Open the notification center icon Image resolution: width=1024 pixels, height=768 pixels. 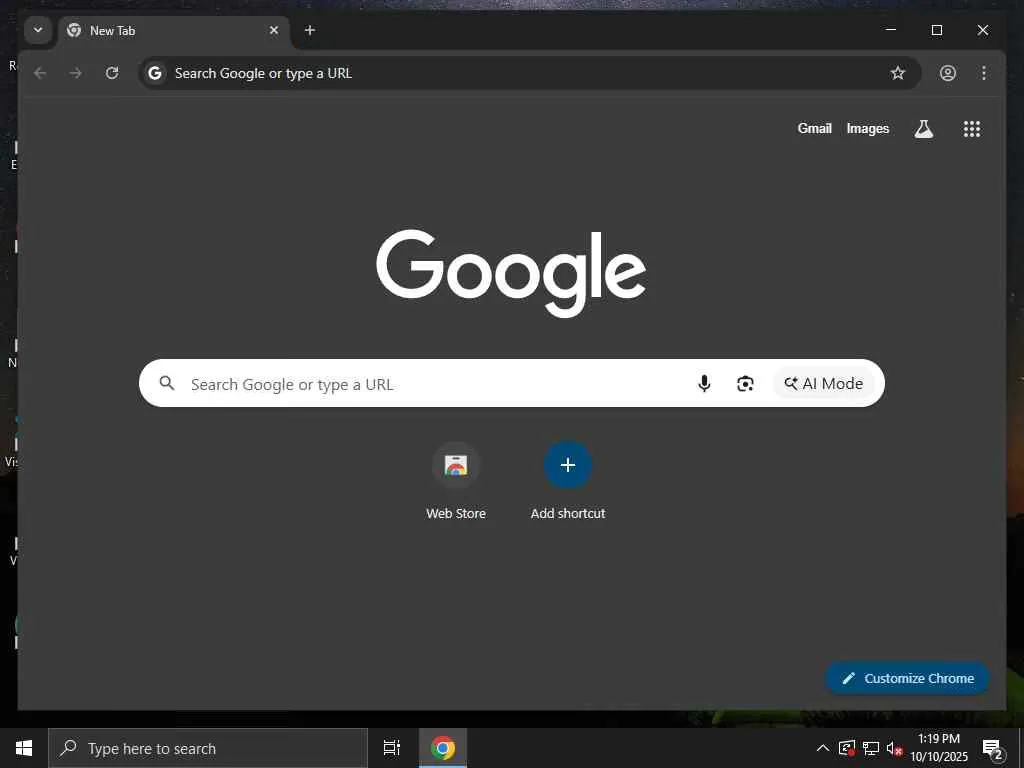[992, 748]
